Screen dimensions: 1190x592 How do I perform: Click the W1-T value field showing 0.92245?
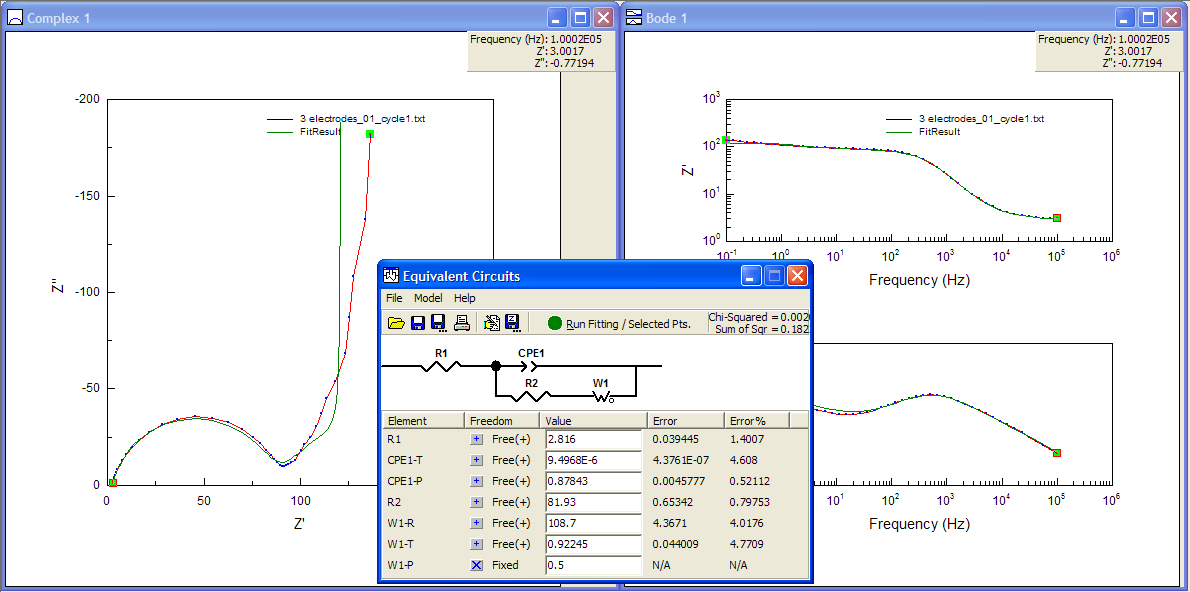click(x=594, y=544)
